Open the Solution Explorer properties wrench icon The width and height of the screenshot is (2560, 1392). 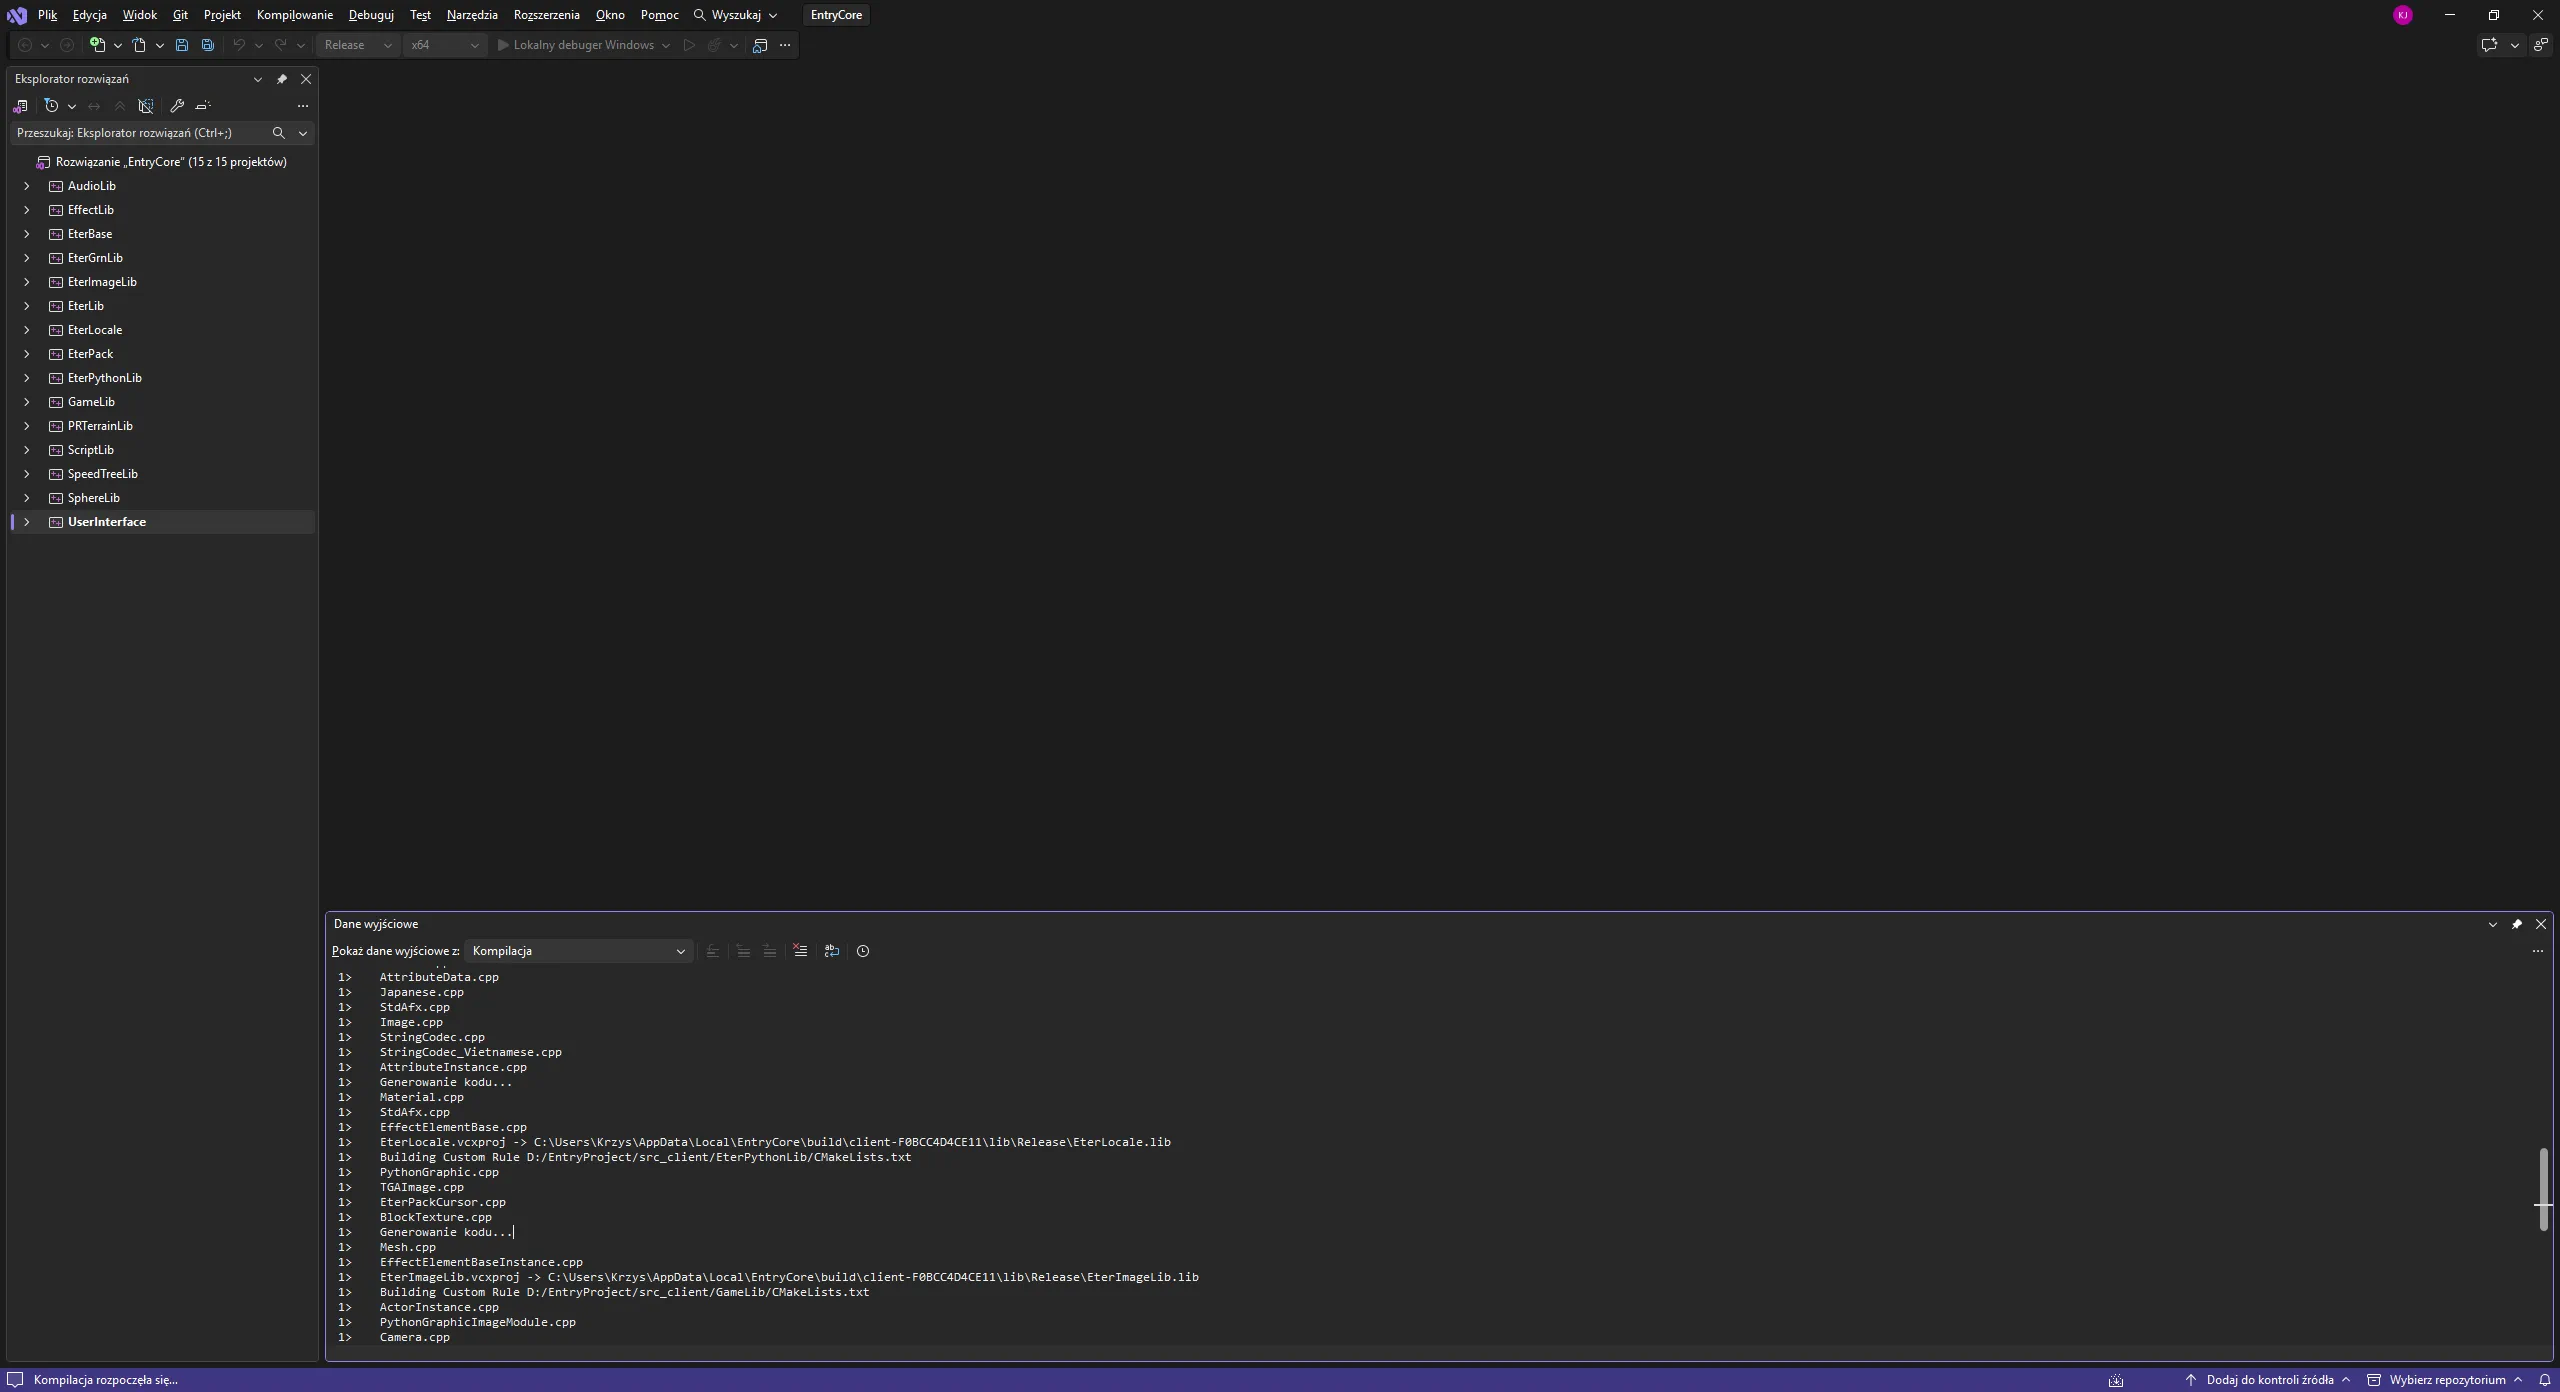point(177,106)
